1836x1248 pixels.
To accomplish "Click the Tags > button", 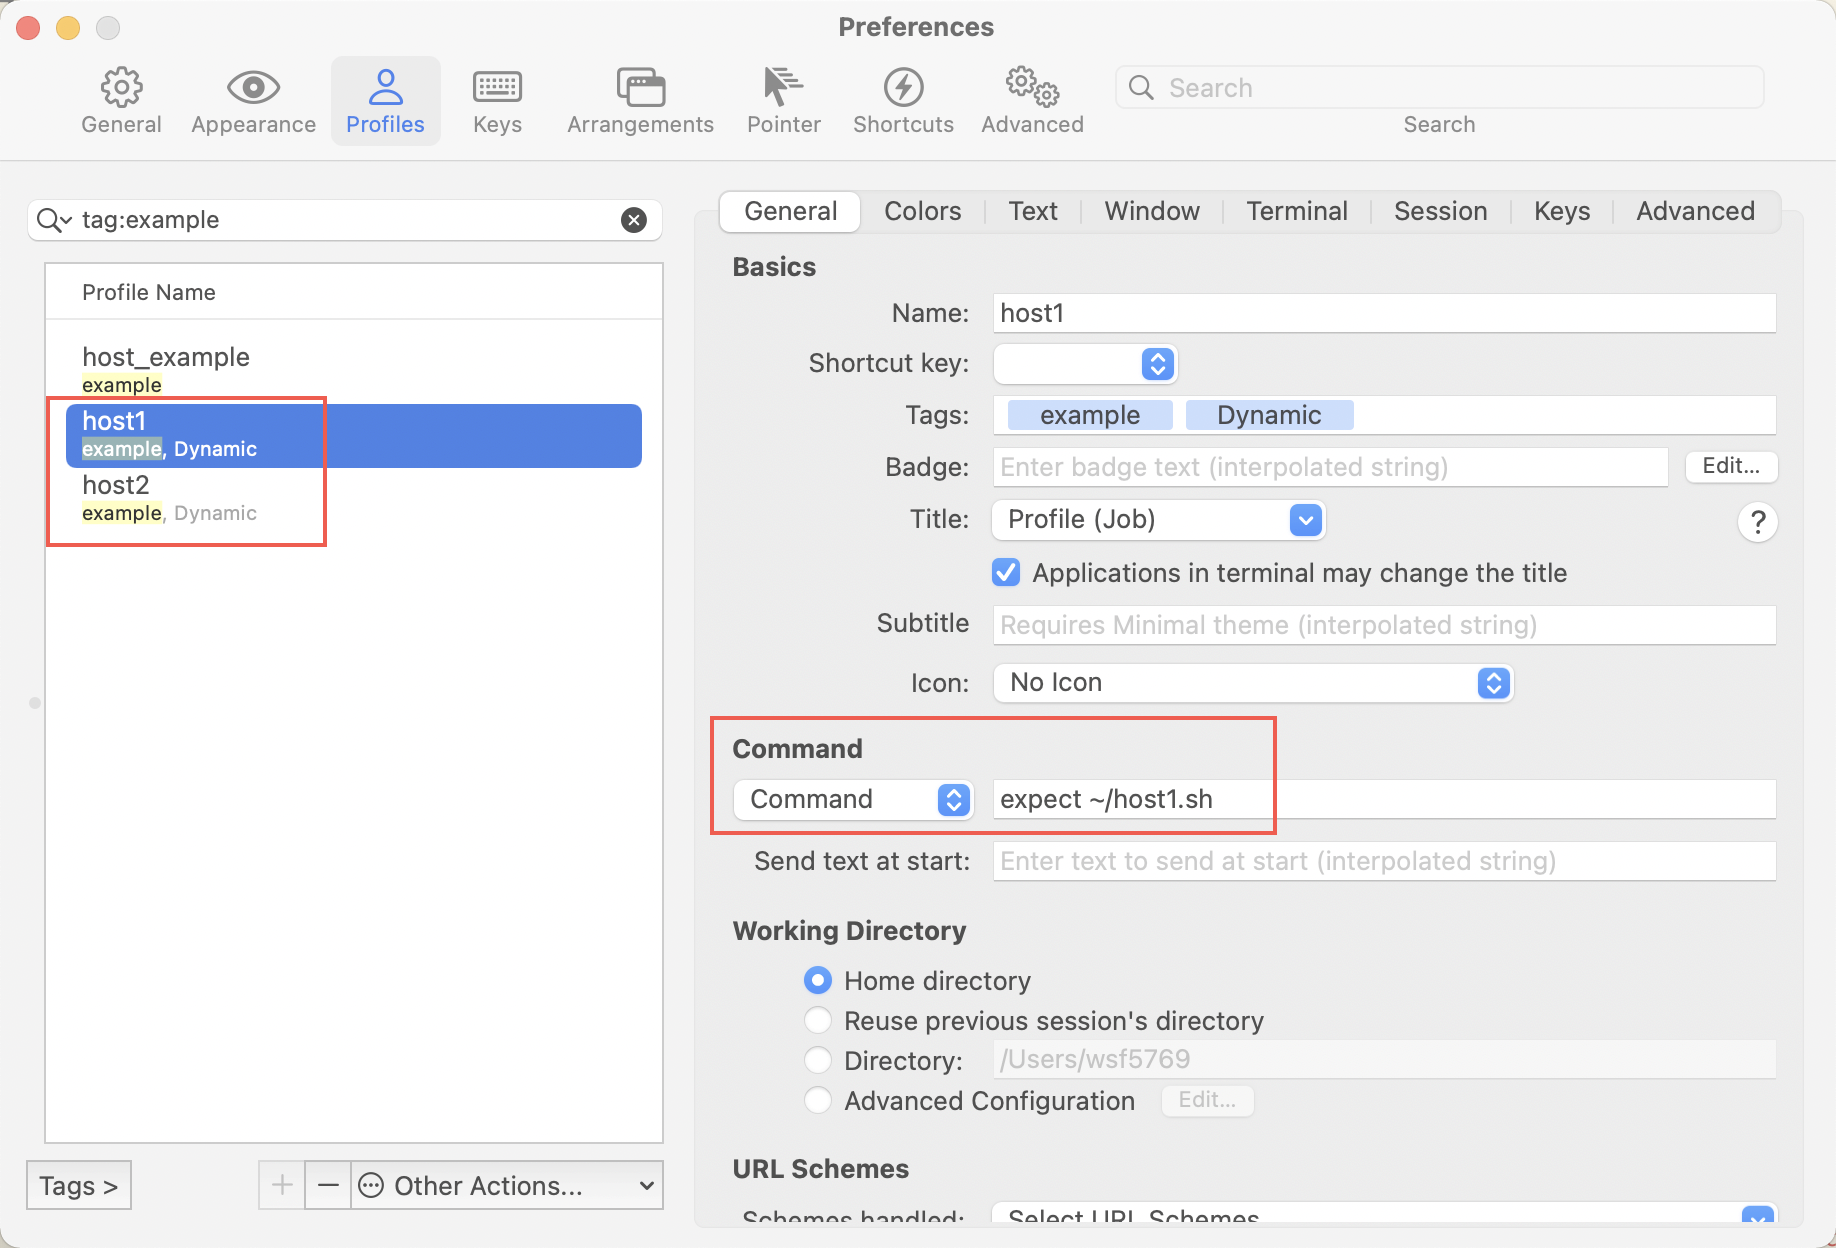I will (79, 1186).
